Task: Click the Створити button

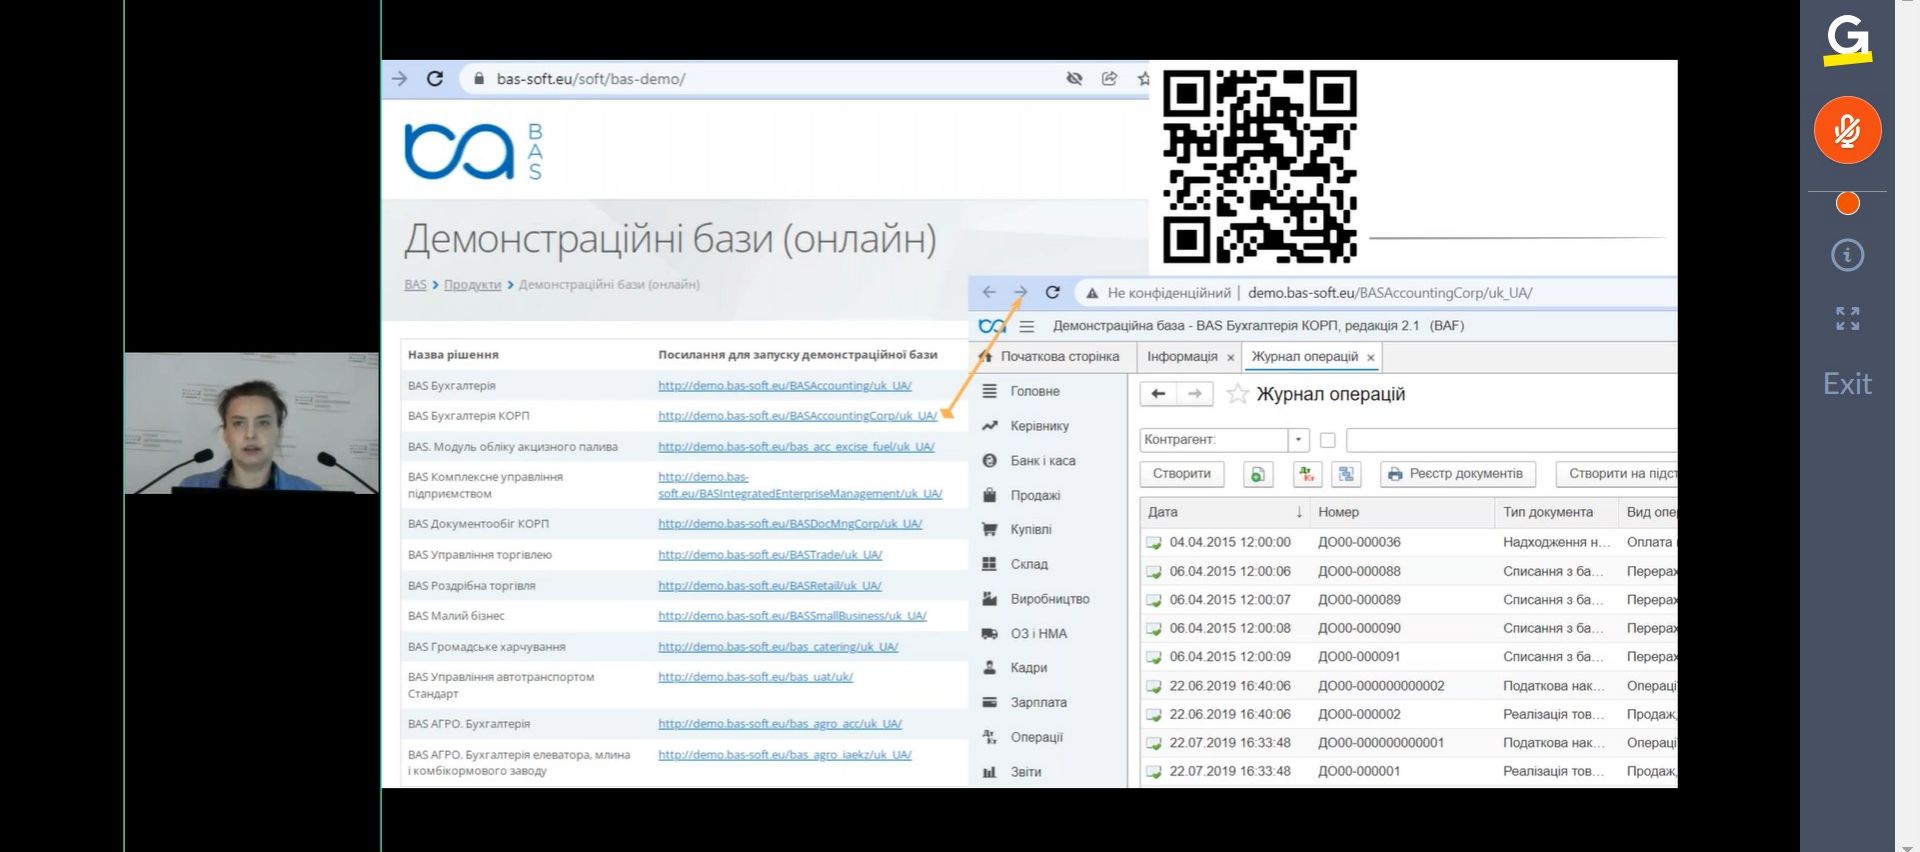Action: coord(1182,474)
